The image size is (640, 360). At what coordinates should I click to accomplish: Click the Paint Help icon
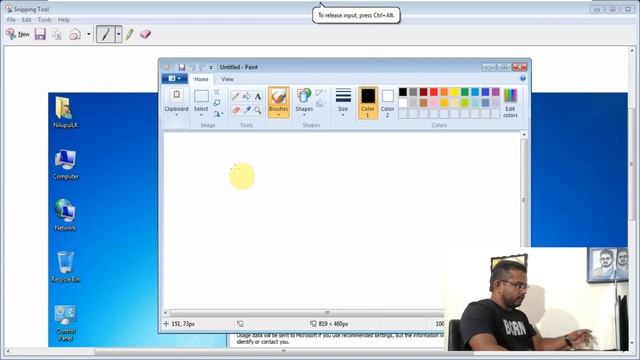(522, 78)
